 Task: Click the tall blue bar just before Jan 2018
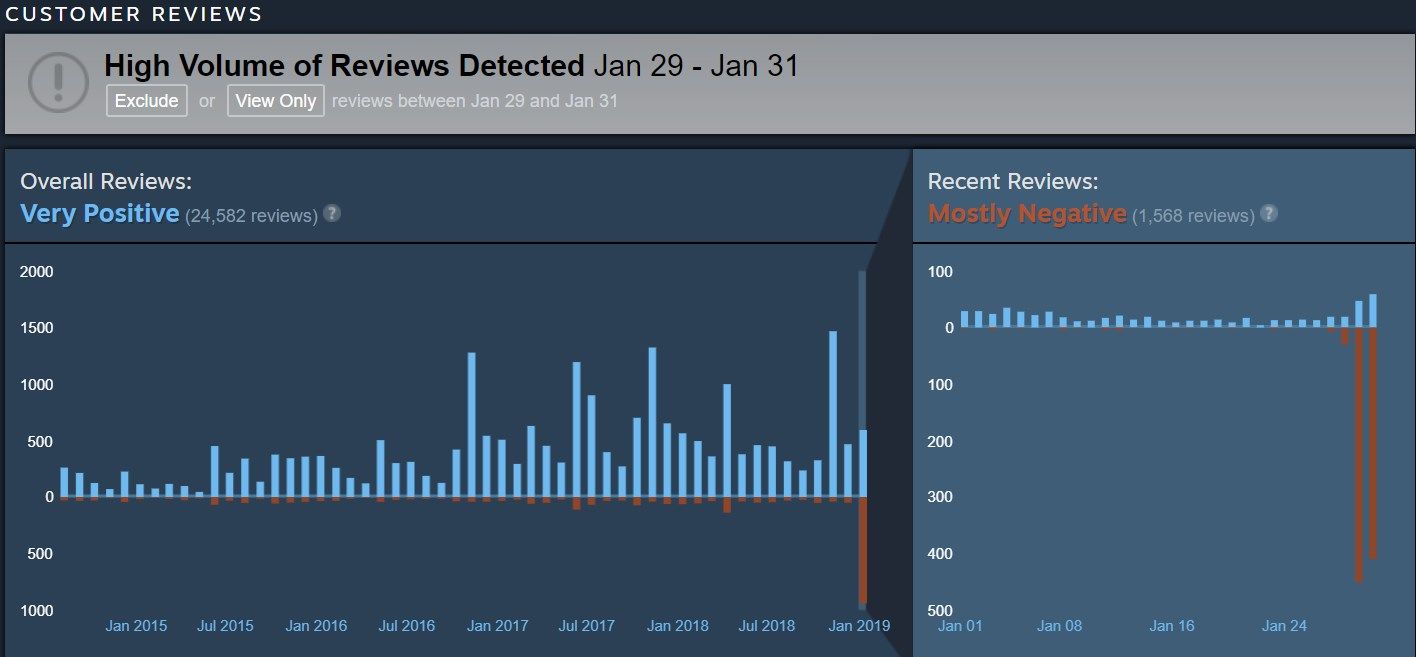(x=652, y=422)
